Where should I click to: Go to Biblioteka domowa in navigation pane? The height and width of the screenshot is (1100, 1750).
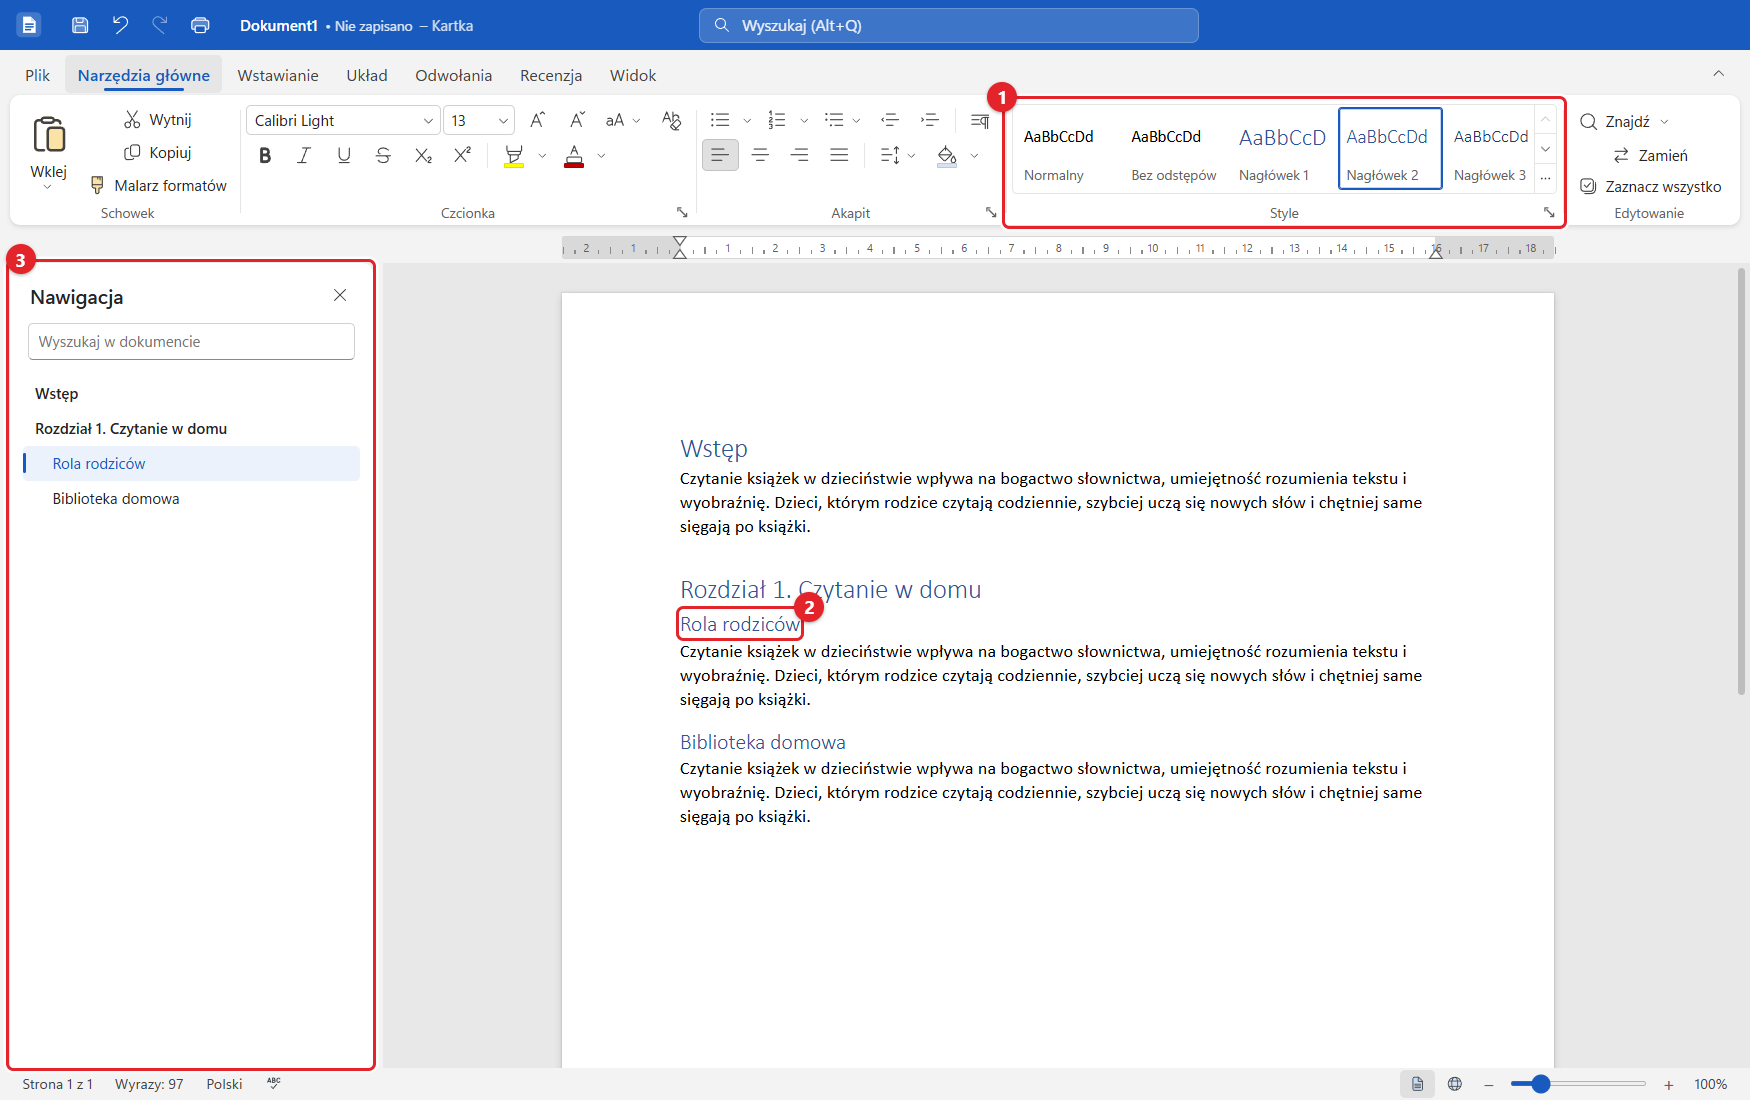[x=191, y=498]
